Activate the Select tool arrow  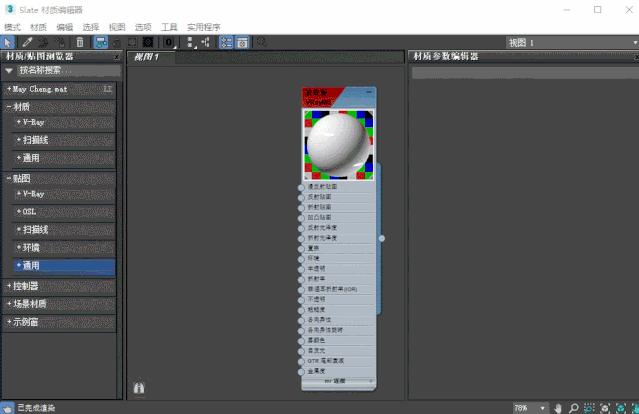[x=8, y=42]
